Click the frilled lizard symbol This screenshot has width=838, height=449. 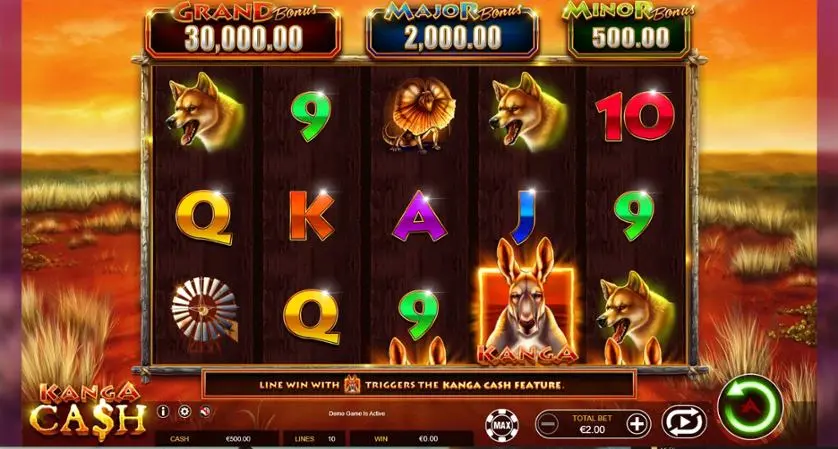click(x=419, y=113)
